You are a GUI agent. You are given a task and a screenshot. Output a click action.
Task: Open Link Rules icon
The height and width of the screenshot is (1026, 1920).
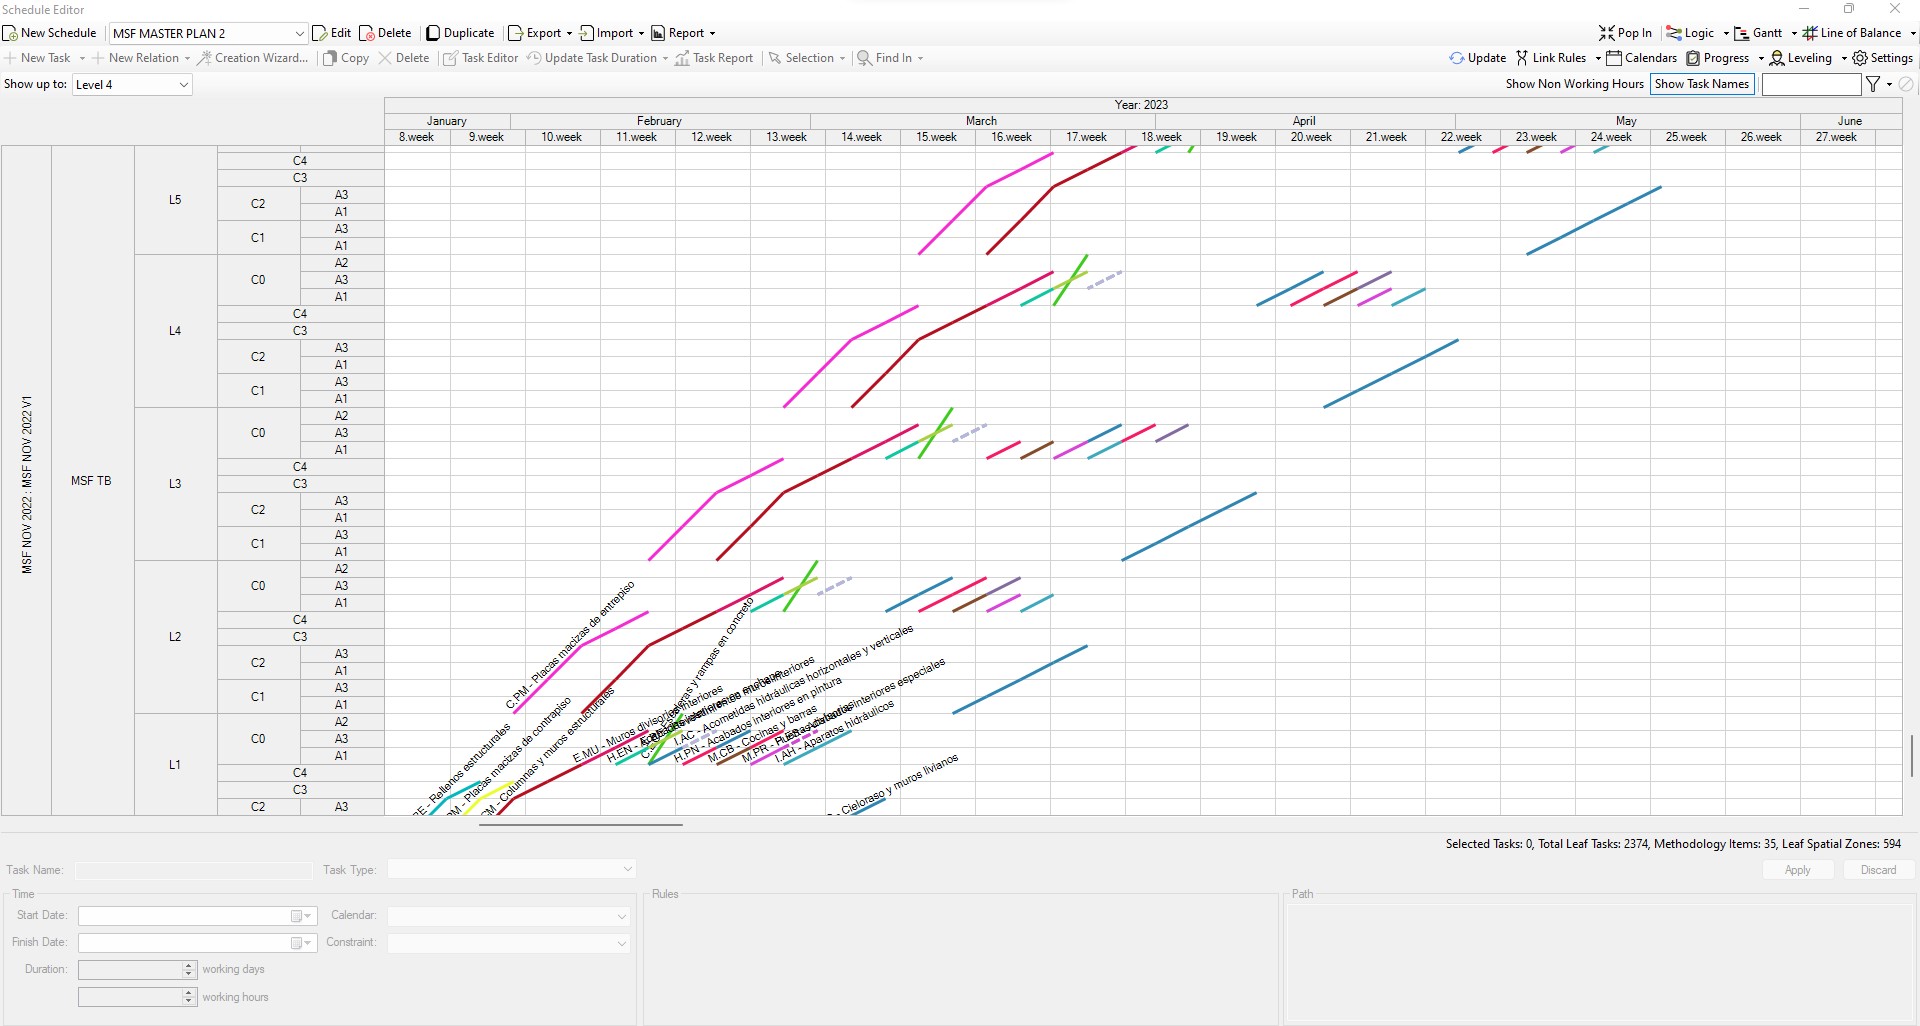(1522, 58)
